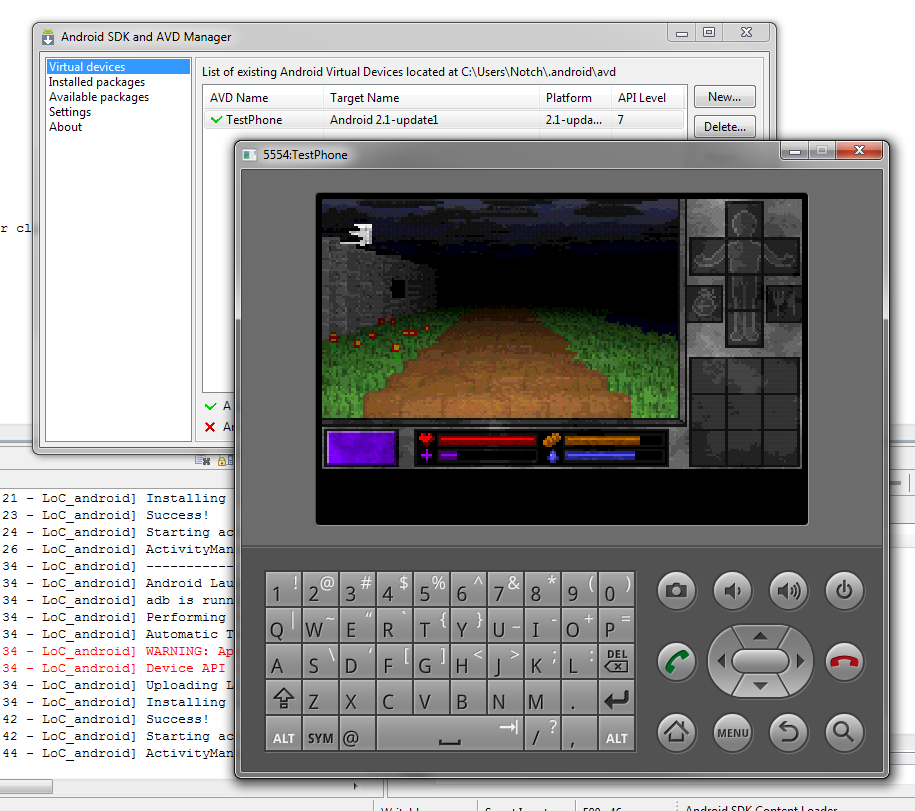Click the emulator back button
This screenshot has height=811, width=915.
click(788, 732)
